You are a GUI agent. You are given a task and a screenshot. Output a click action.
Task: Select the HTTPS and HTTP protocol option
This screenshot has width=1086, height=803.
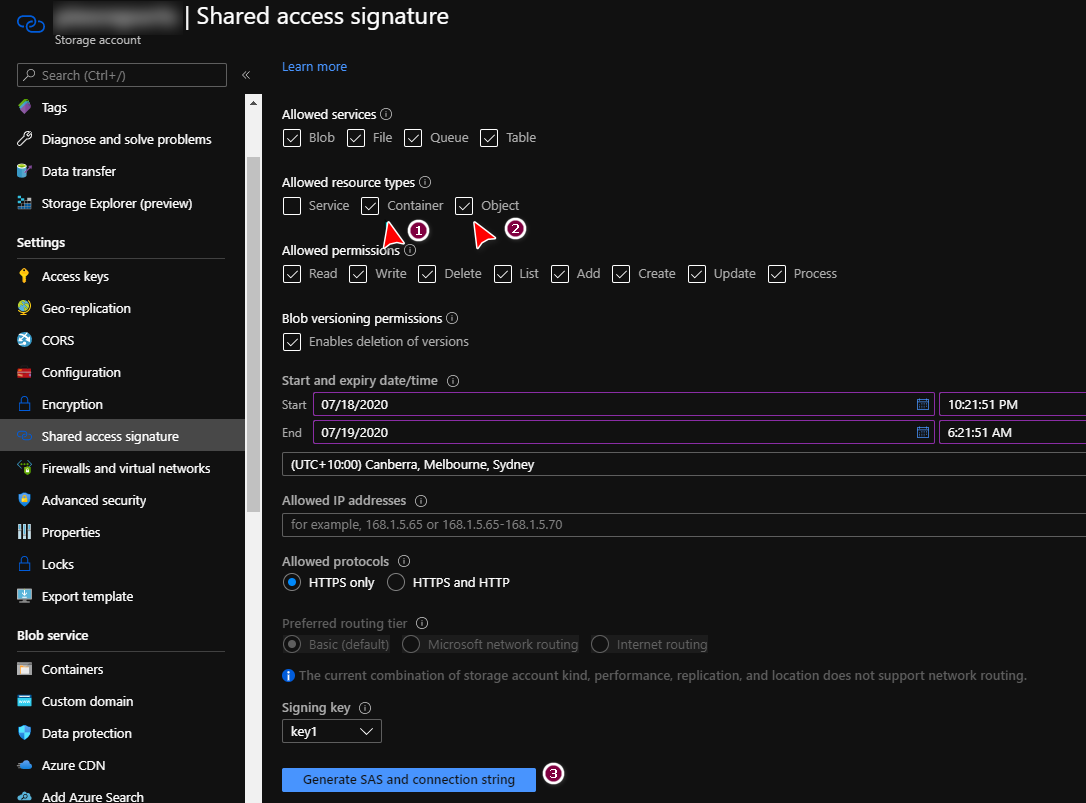pyautogui.click(x=394, y=582)
